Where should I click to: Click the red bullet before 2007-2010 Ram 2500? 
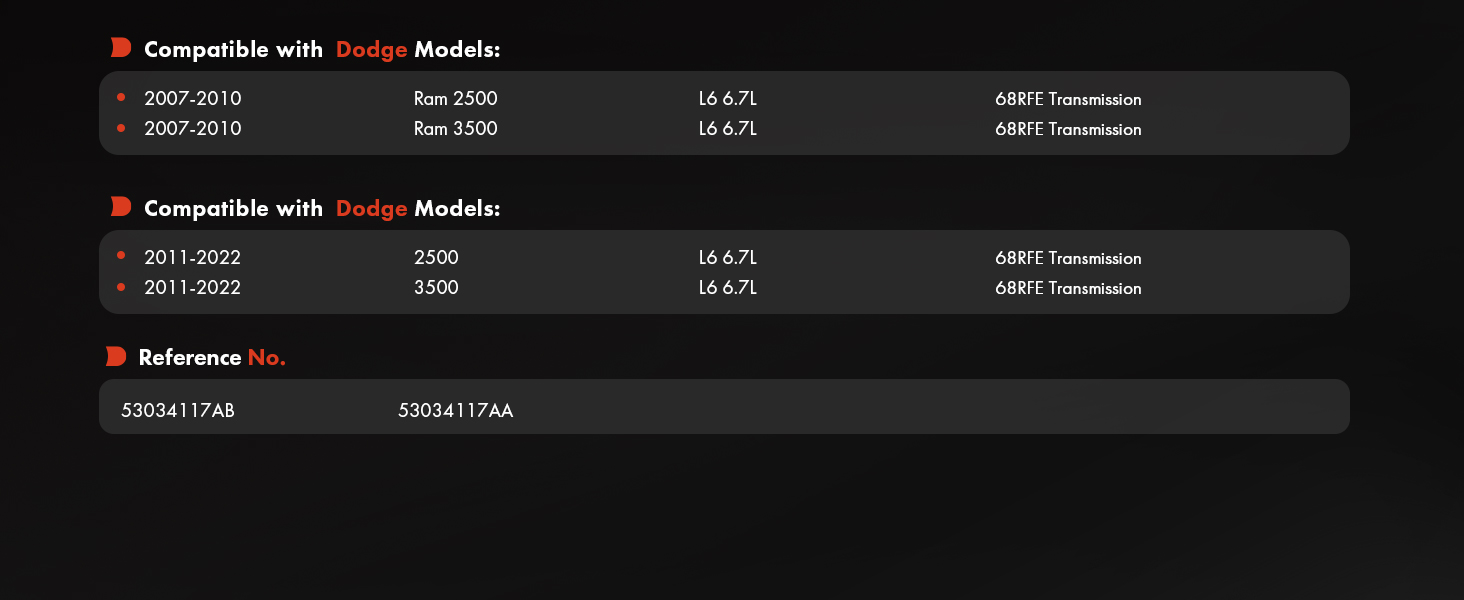click(x=121, y=97)
